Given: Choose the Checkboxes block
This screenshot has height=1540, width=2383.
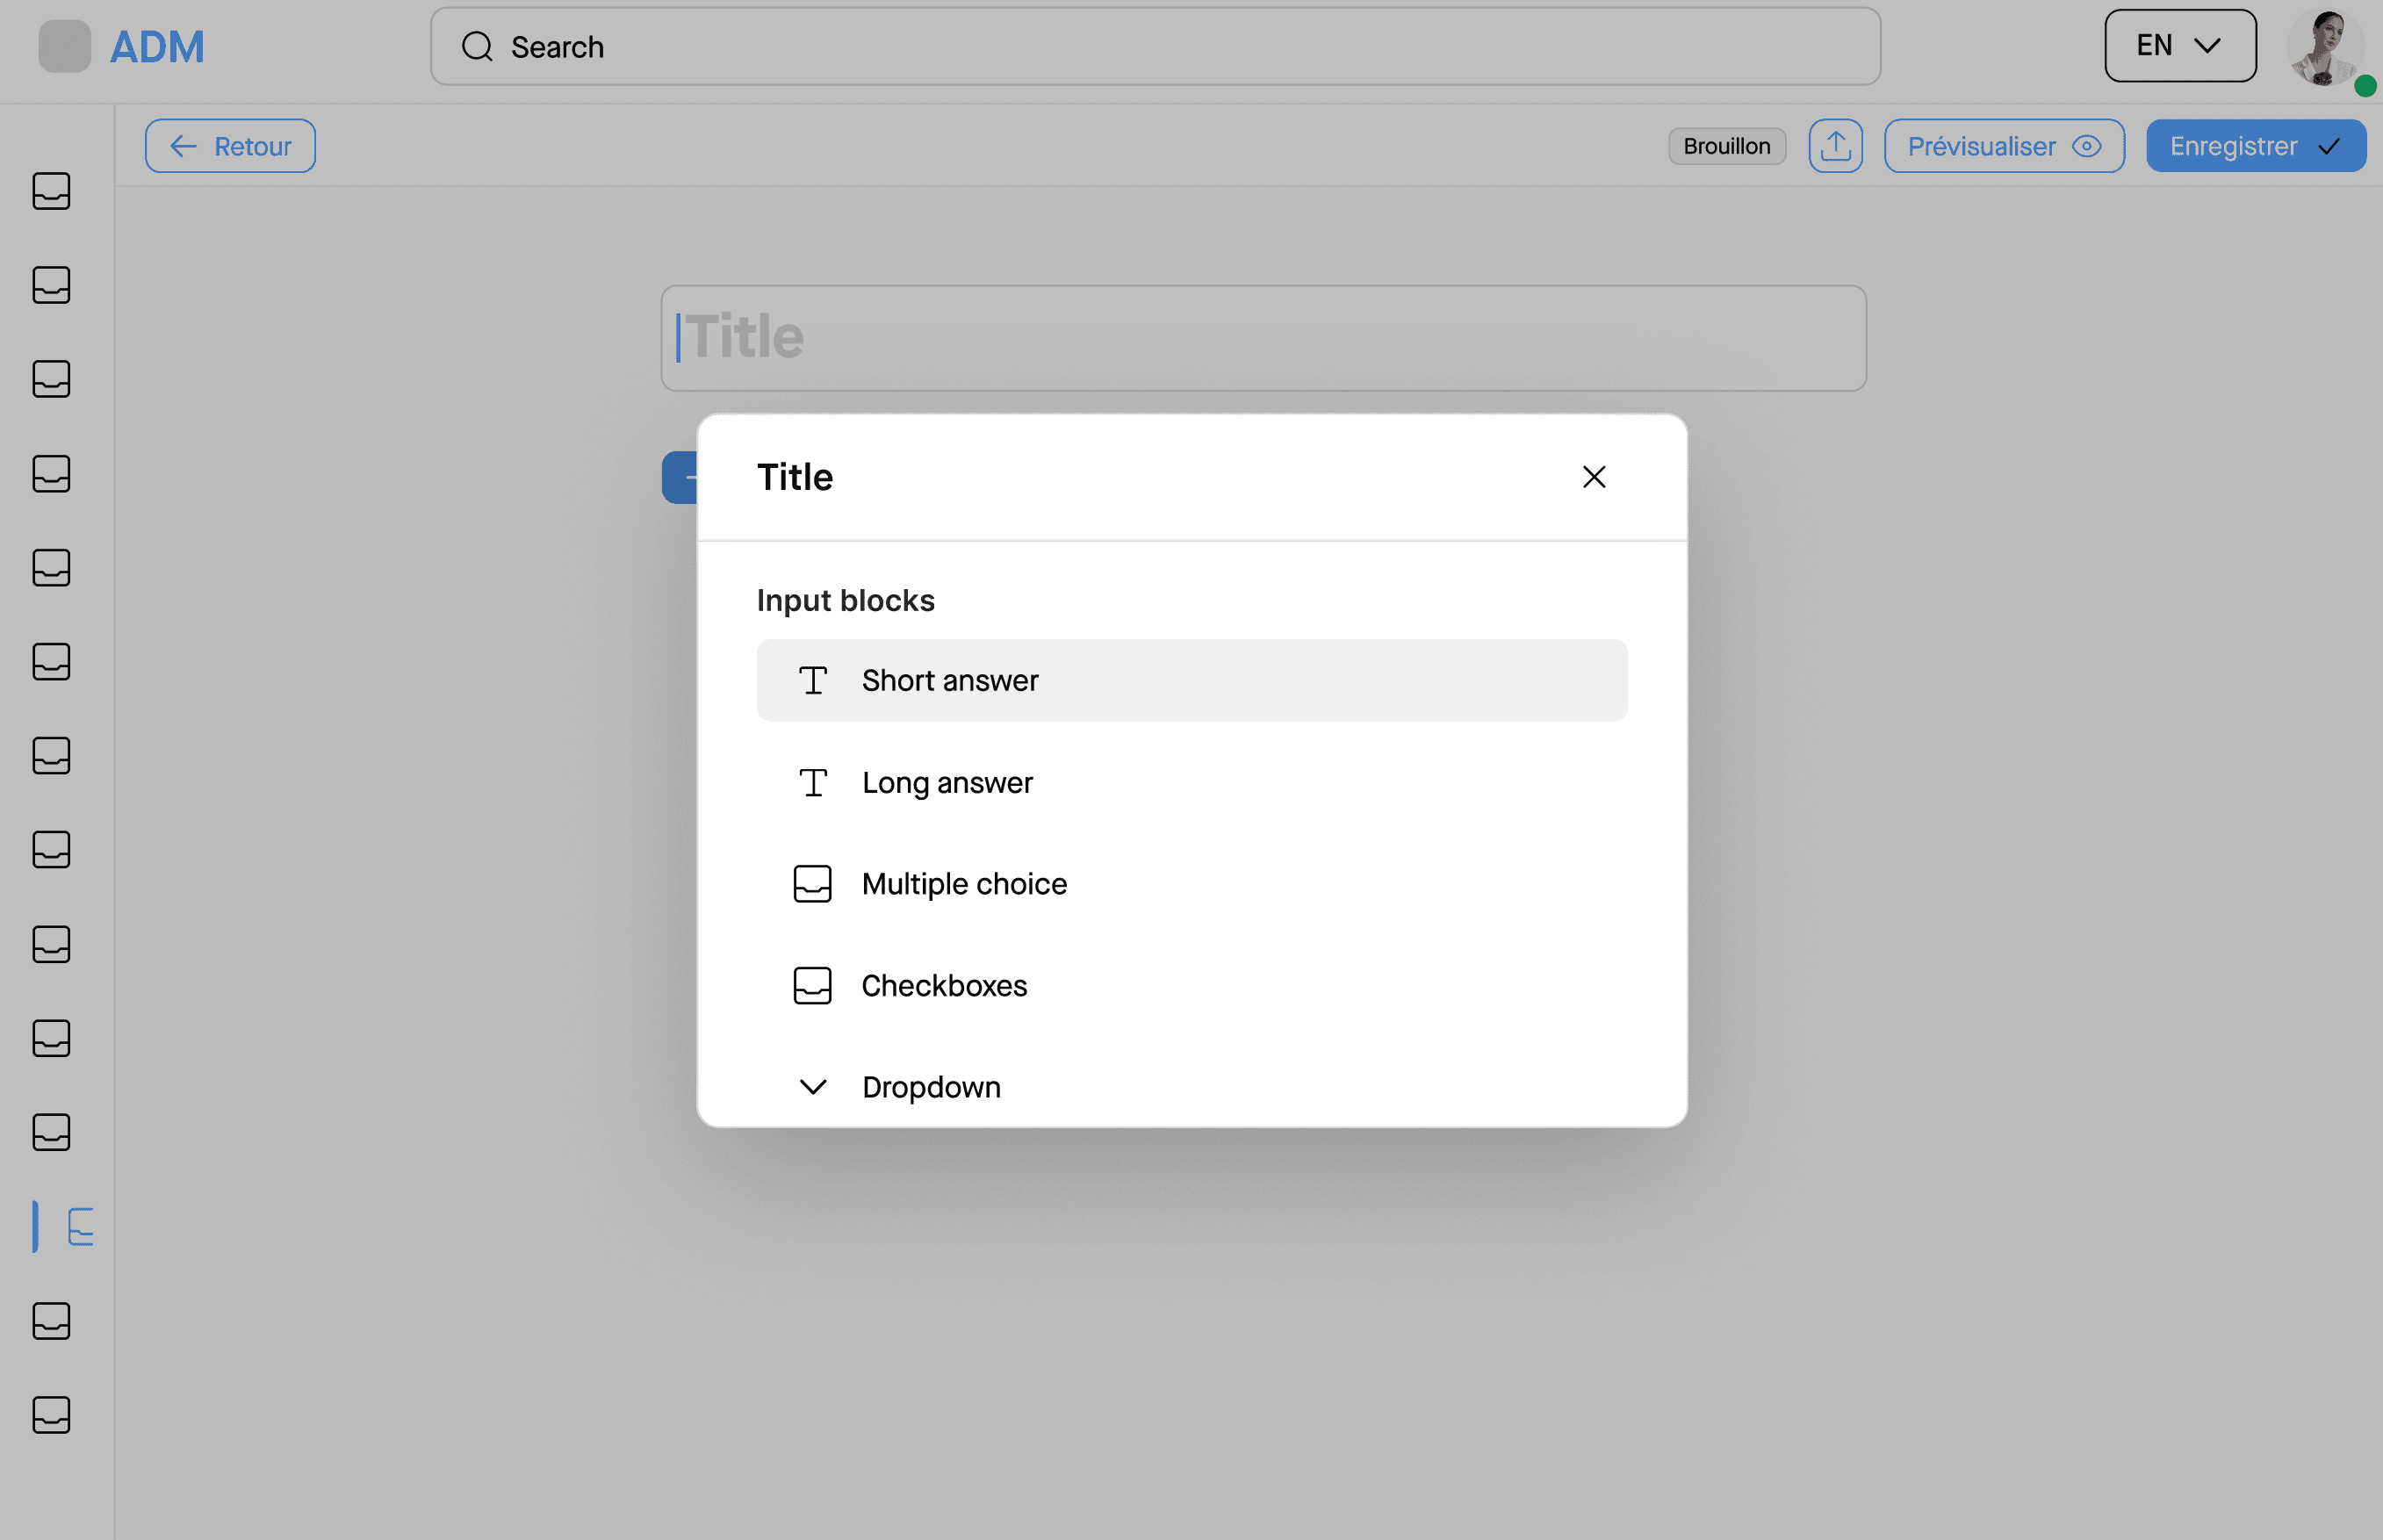Looking at the screenshot, I should (1192, 986).
